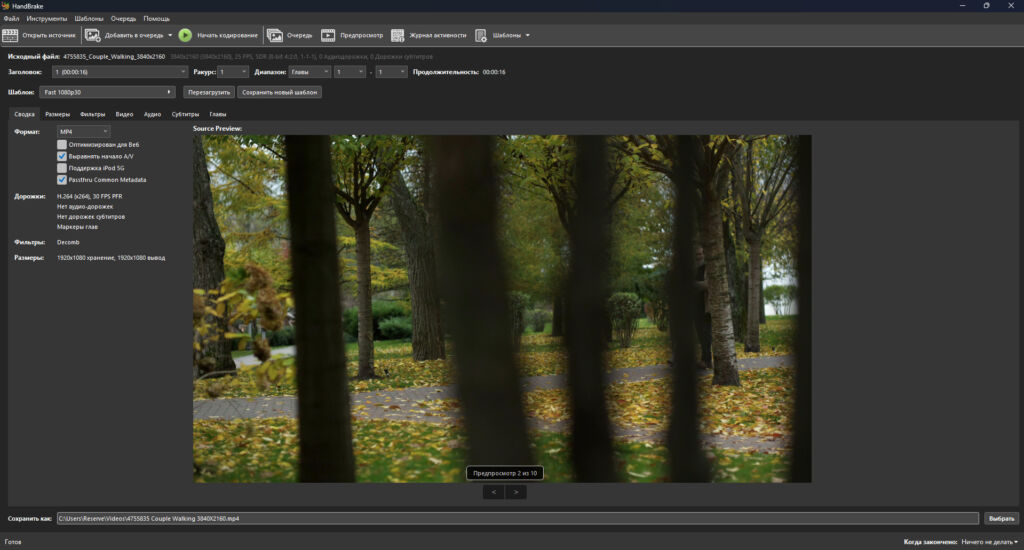Click Открыть источник label in toolbar

click(49, 35)
